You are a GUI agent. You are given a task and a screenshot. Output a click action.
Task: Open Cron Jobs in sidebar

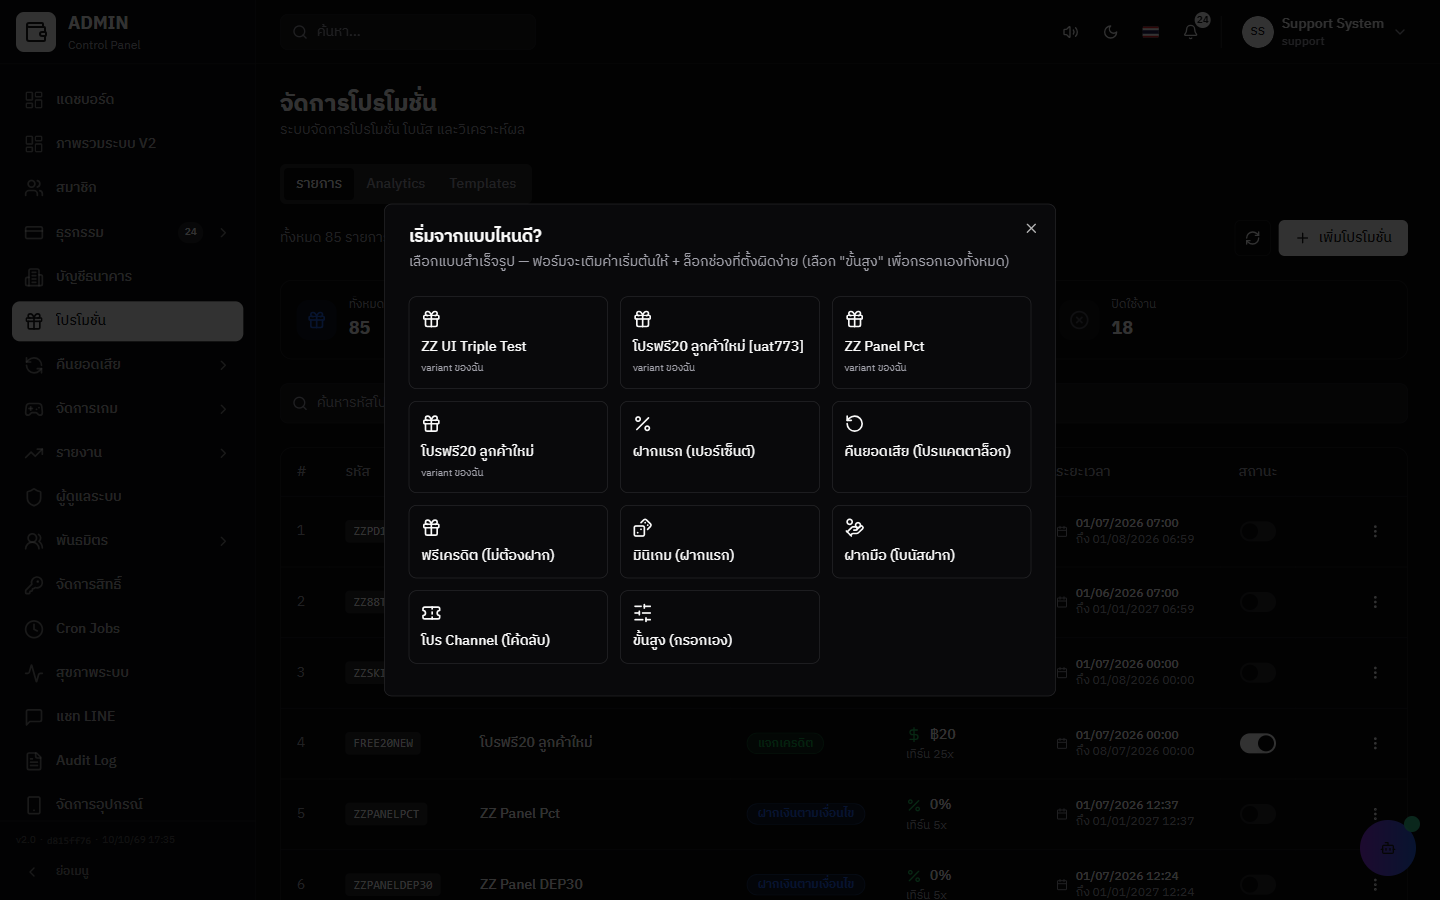pos(127,629)
